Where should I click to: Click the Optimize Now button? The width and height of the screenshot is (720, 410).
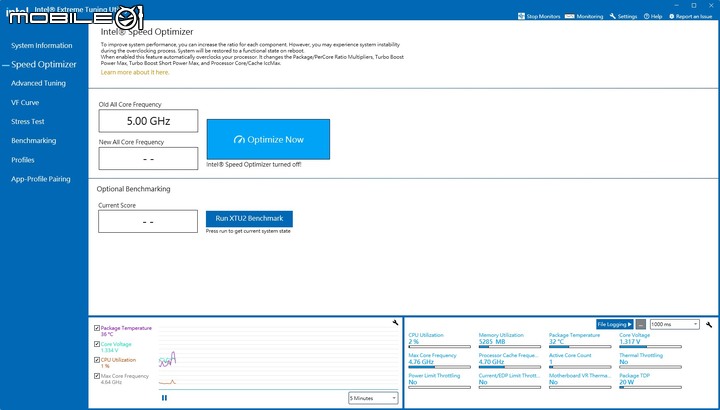[268, 139]
